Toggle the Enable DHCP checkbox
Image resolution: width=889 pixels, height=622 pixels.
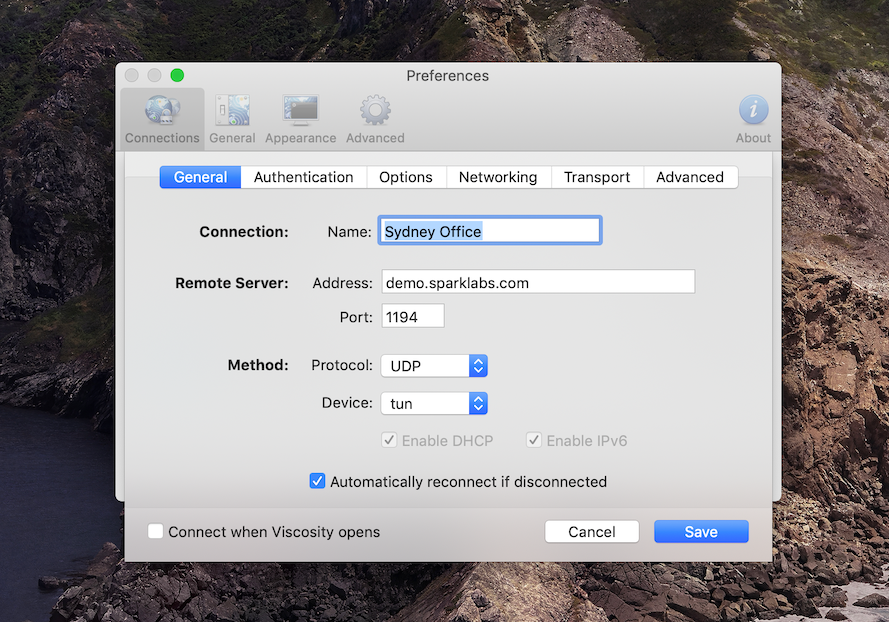coord(390,440)
